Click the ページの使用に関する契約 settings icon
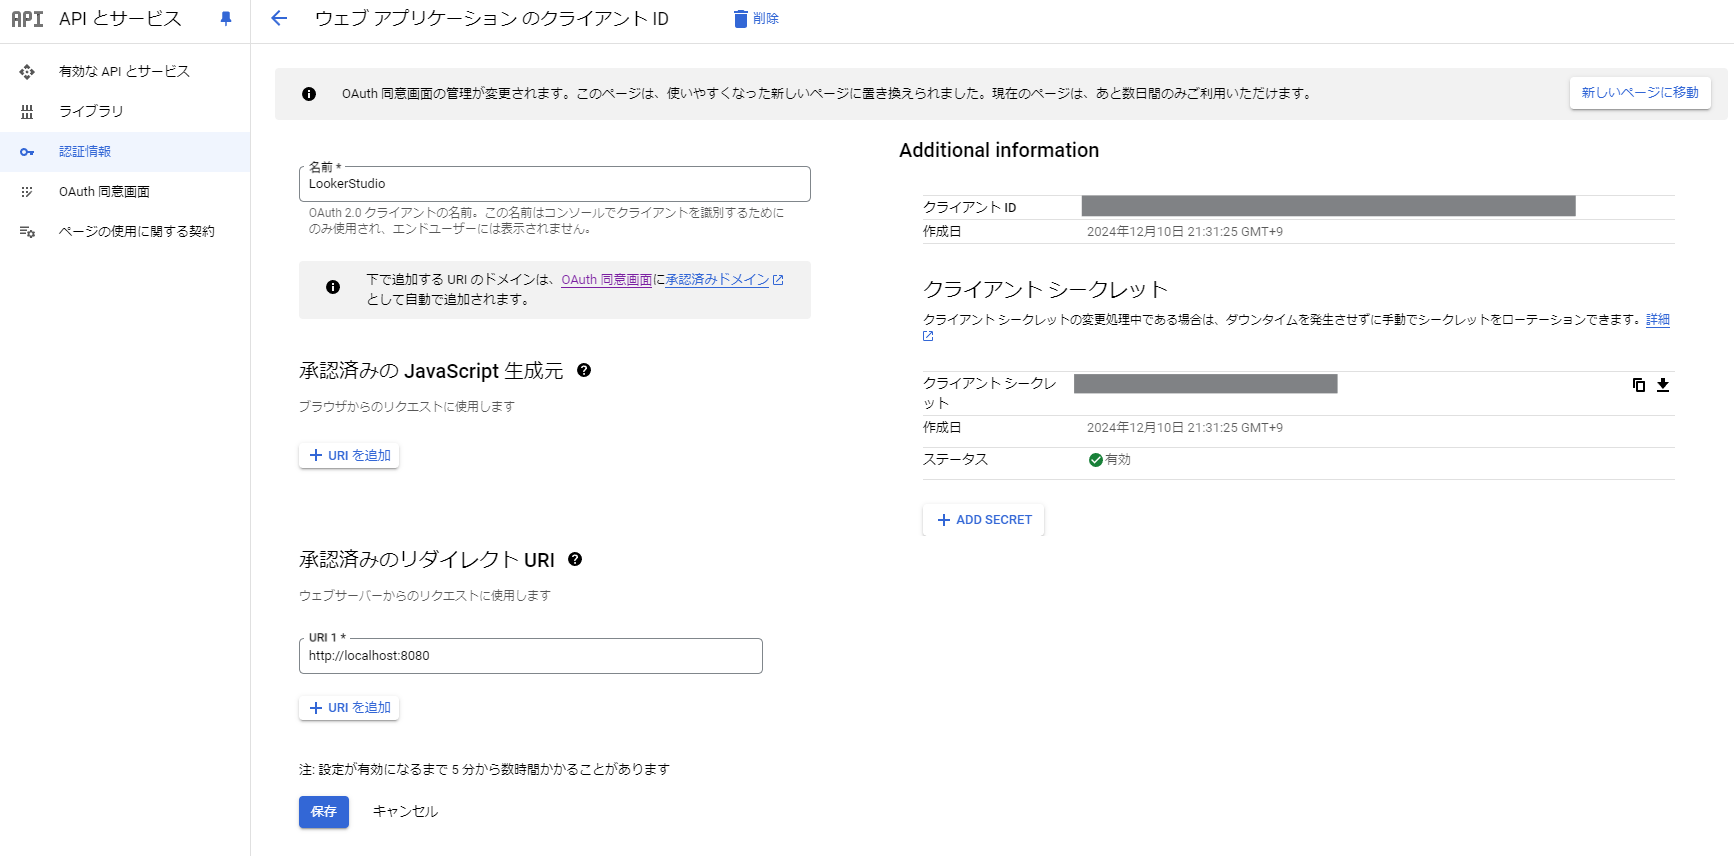Viewport: 1734px width, 856px height. pos(27,232)
